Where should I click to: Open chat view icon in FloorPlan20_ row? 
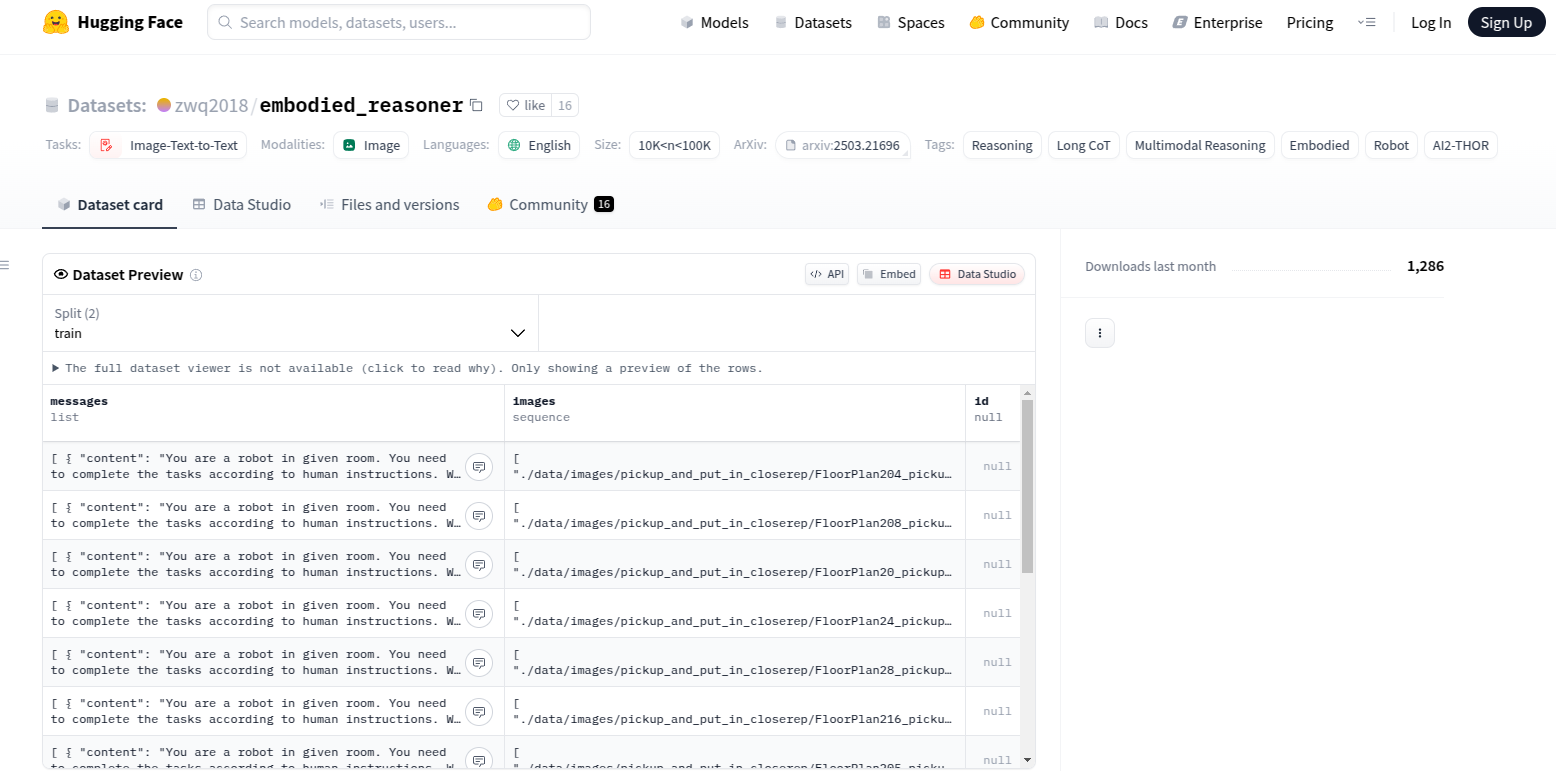(479, 564)
